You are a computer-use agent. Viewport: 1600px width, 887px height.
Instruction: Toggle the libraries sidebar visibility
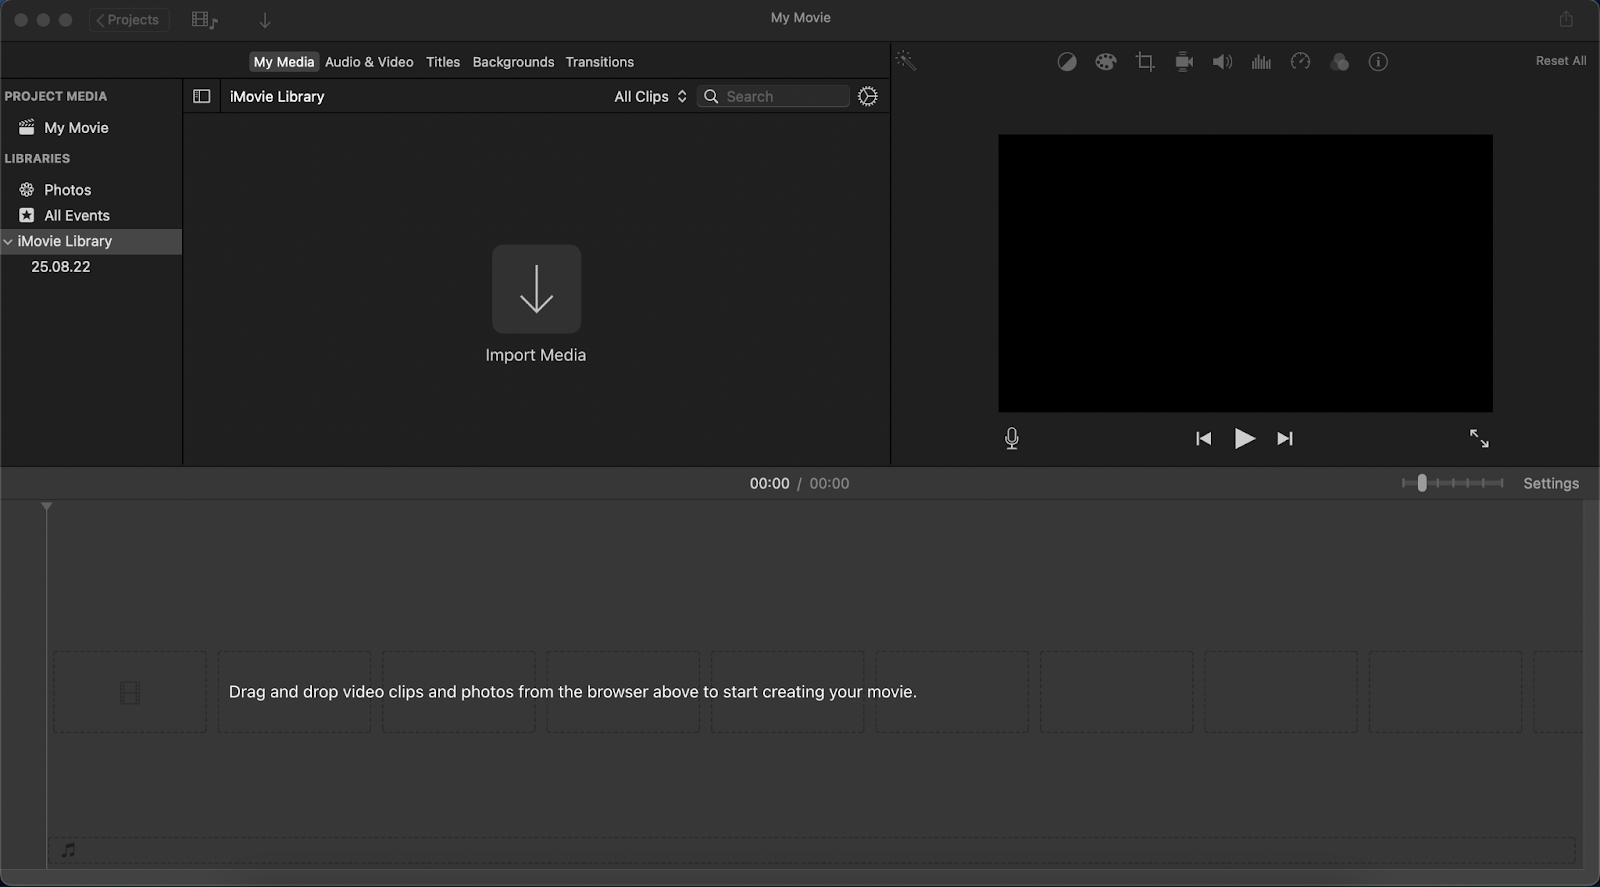[x=201, y=96]
